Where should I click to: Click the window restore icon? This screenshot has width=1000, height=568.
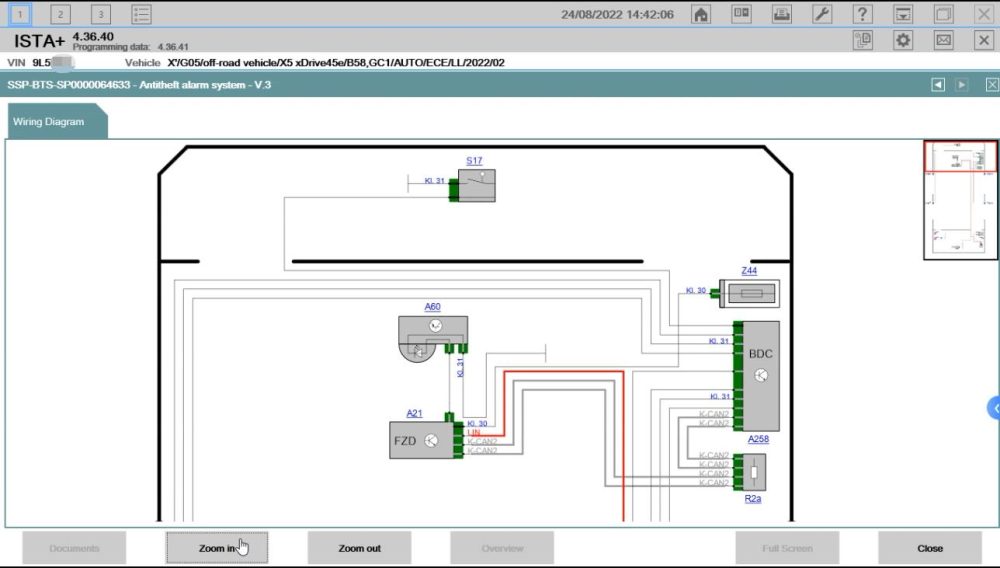point(943,14)
